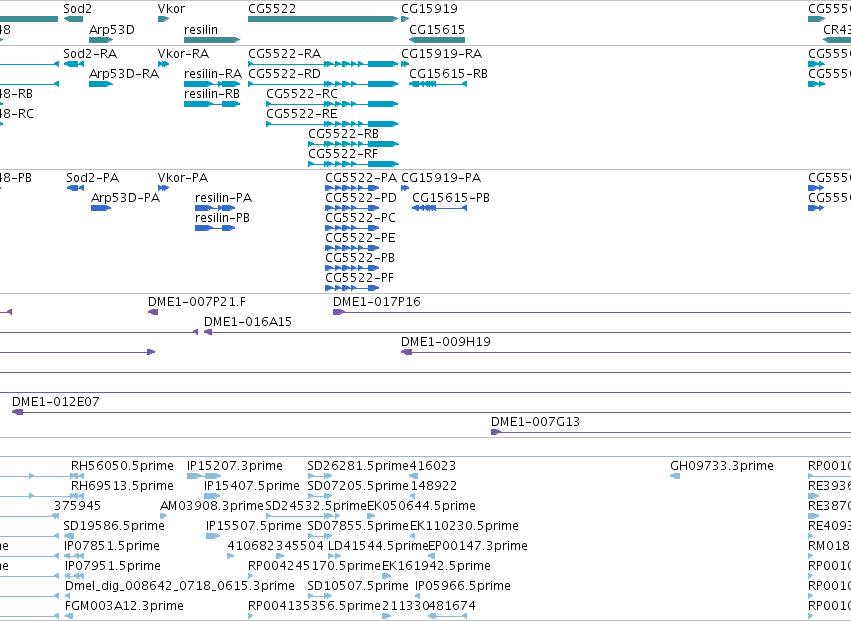Click EST RH56050.5prime label
The height and width of the screenshot is (621, 851).
(123, 466)
